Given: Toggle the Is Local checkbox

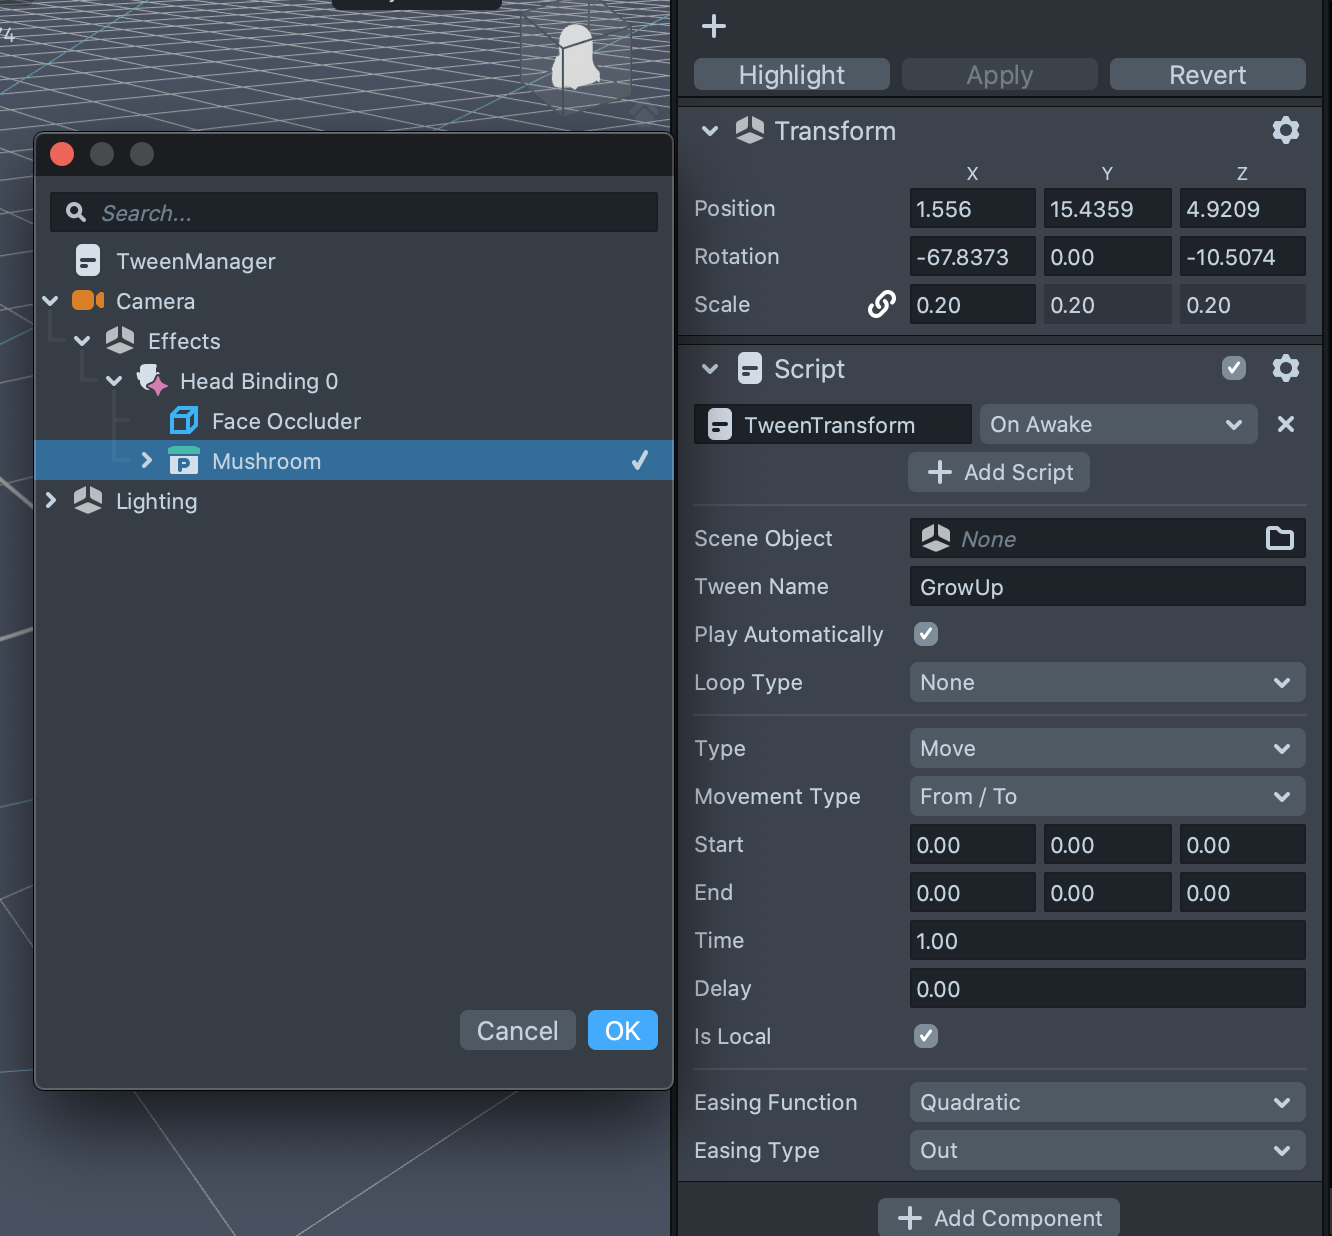Looking at the screenshot, I should (x=926, y=1036).
